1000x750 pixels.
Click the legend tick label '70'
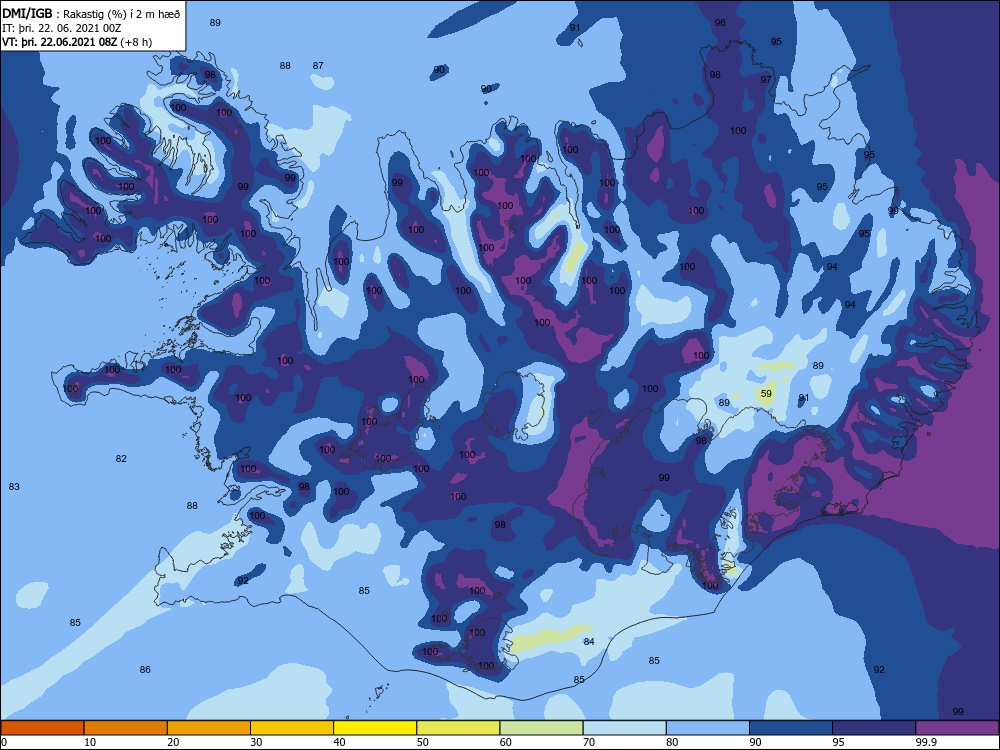coord(589,742)
